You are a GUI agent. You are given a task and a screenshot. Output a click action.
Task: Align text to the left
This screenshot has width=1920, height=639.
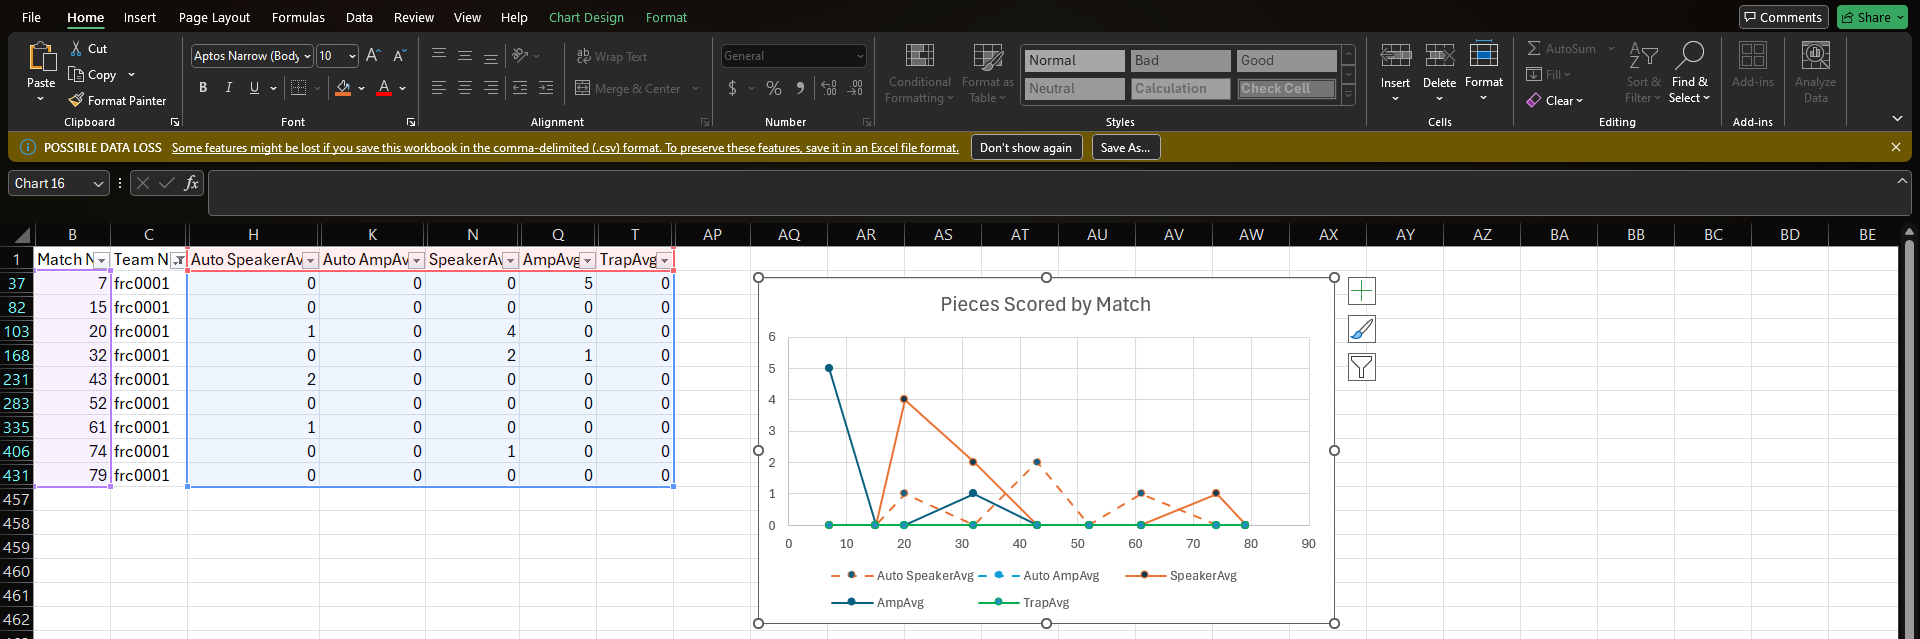439,88
